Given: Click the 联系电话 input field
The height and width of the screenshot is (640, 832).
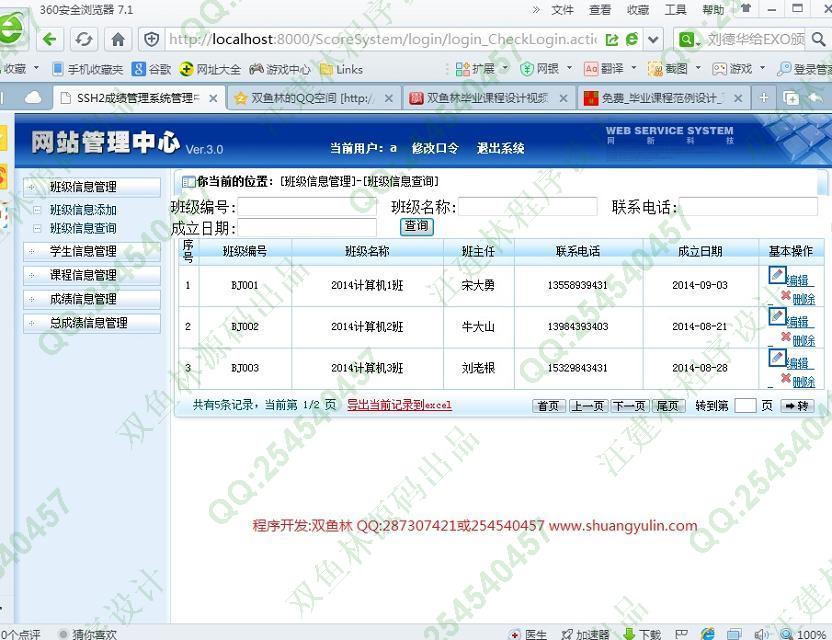Looking at the screenshot, I should pos(749,206).
